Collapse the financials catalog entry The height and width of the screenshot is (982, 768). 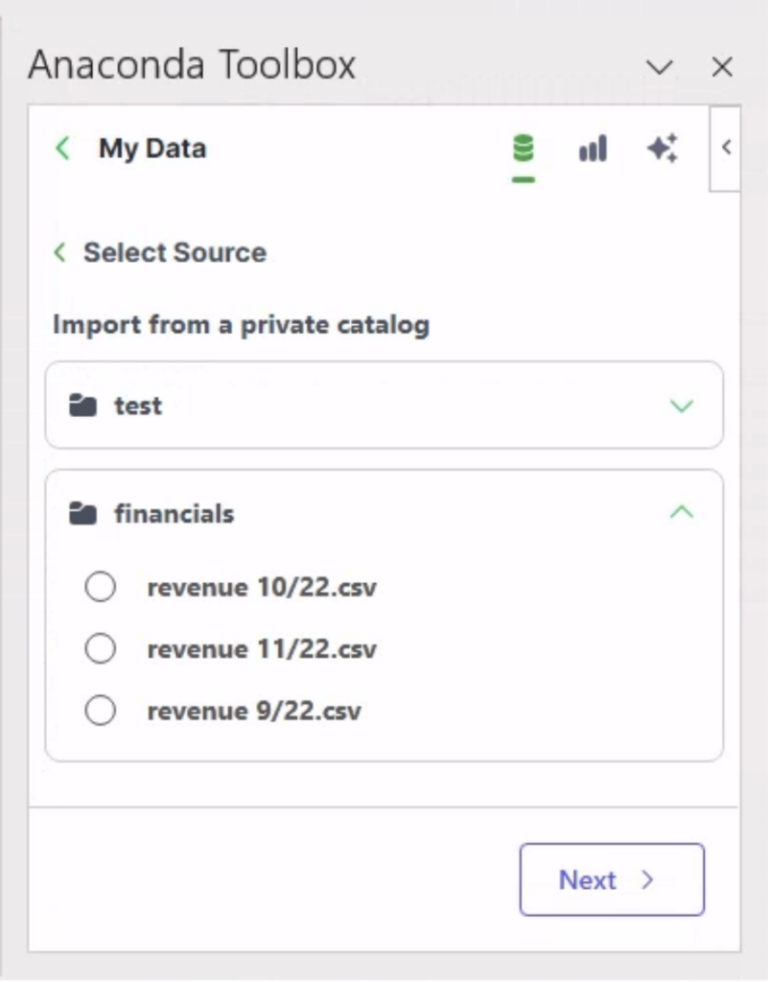(680, 512)
